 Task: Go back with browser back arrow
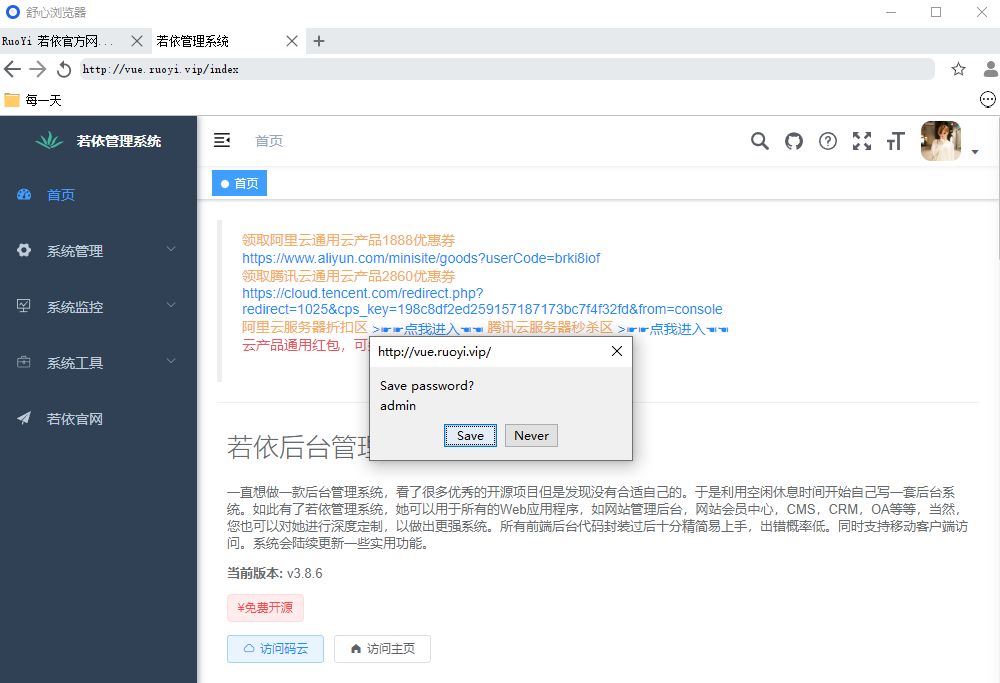click(x=12, y=69)
